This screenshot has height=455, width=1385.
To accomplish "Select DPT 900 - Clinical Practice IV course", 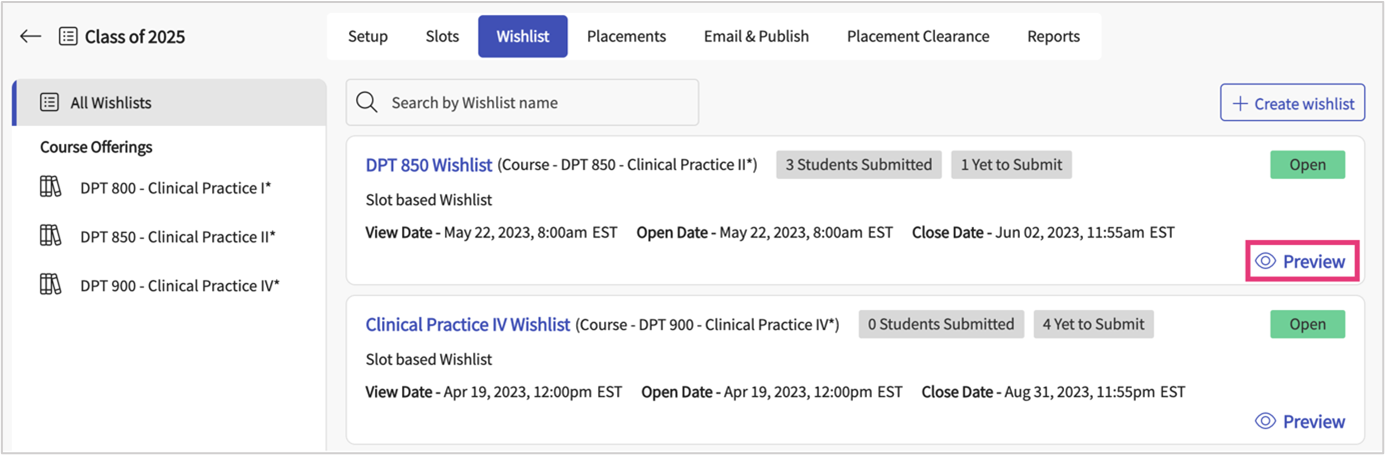I will 179,286.
